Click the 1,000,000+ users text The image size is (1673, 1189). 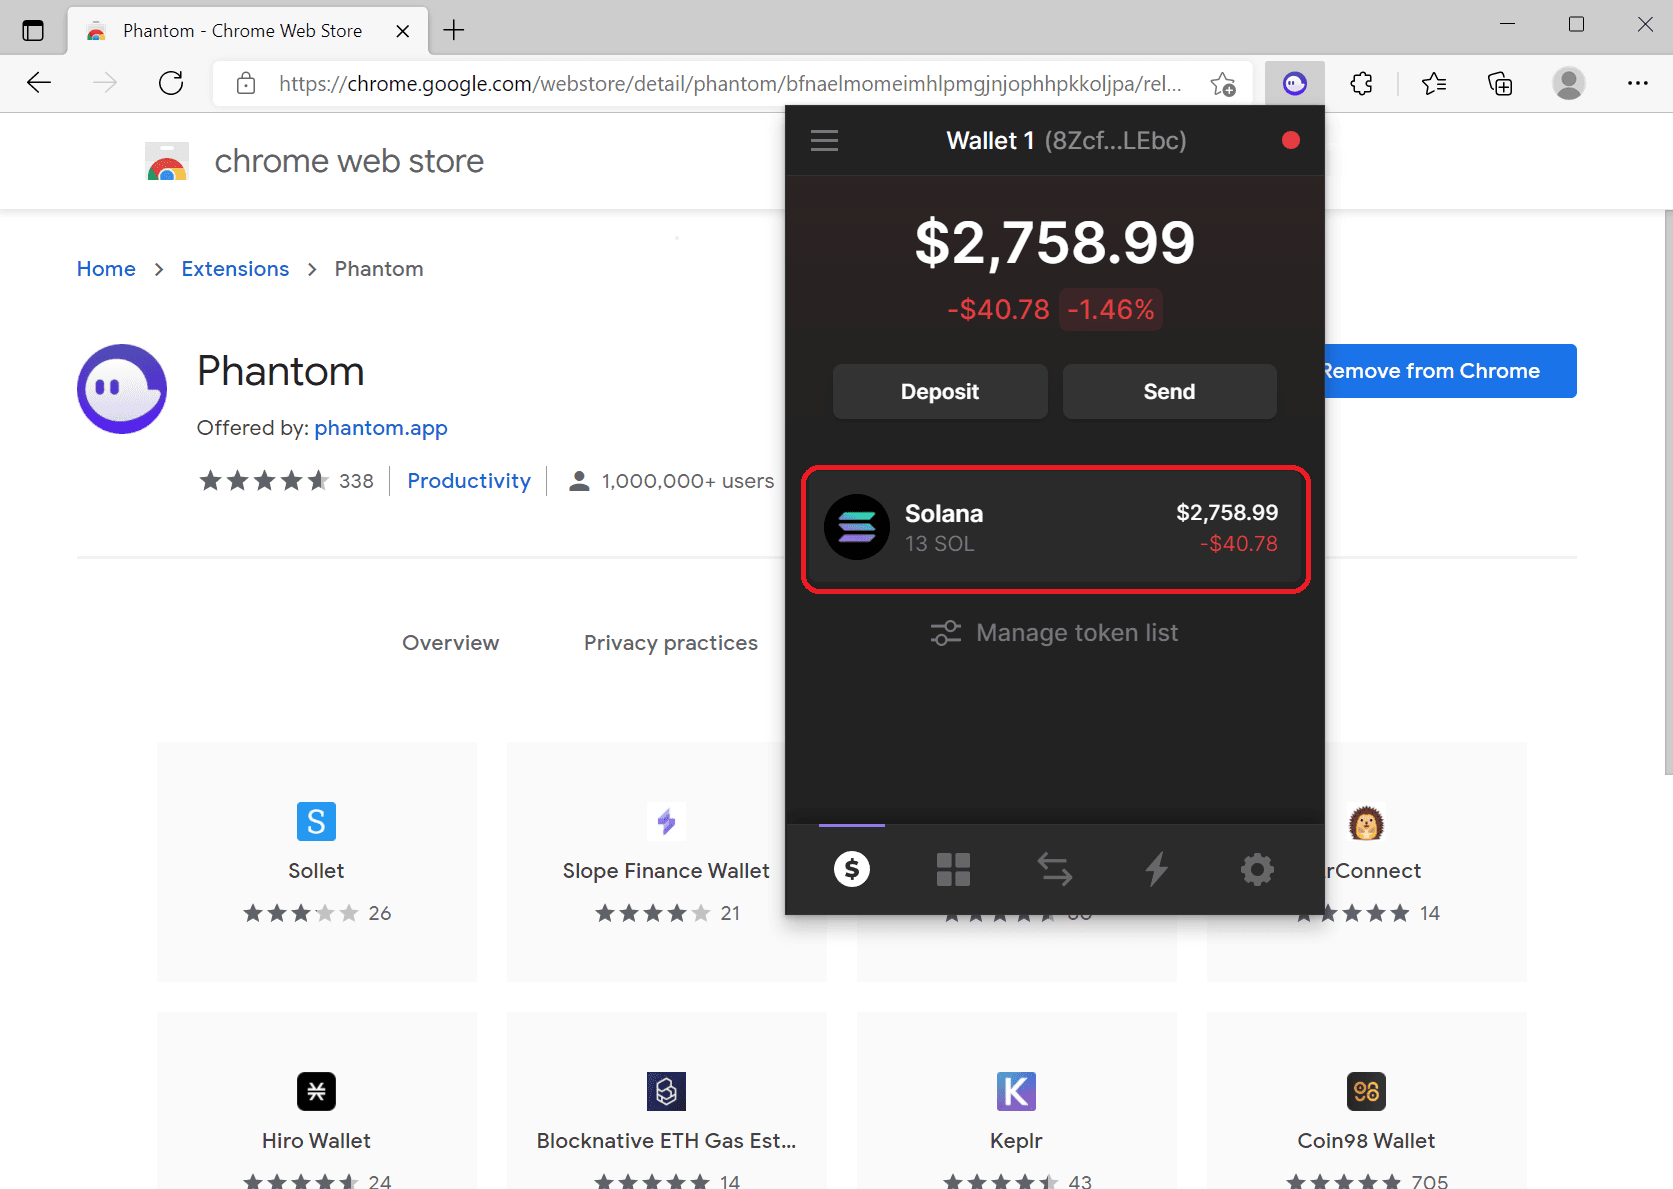coord(688,481)
